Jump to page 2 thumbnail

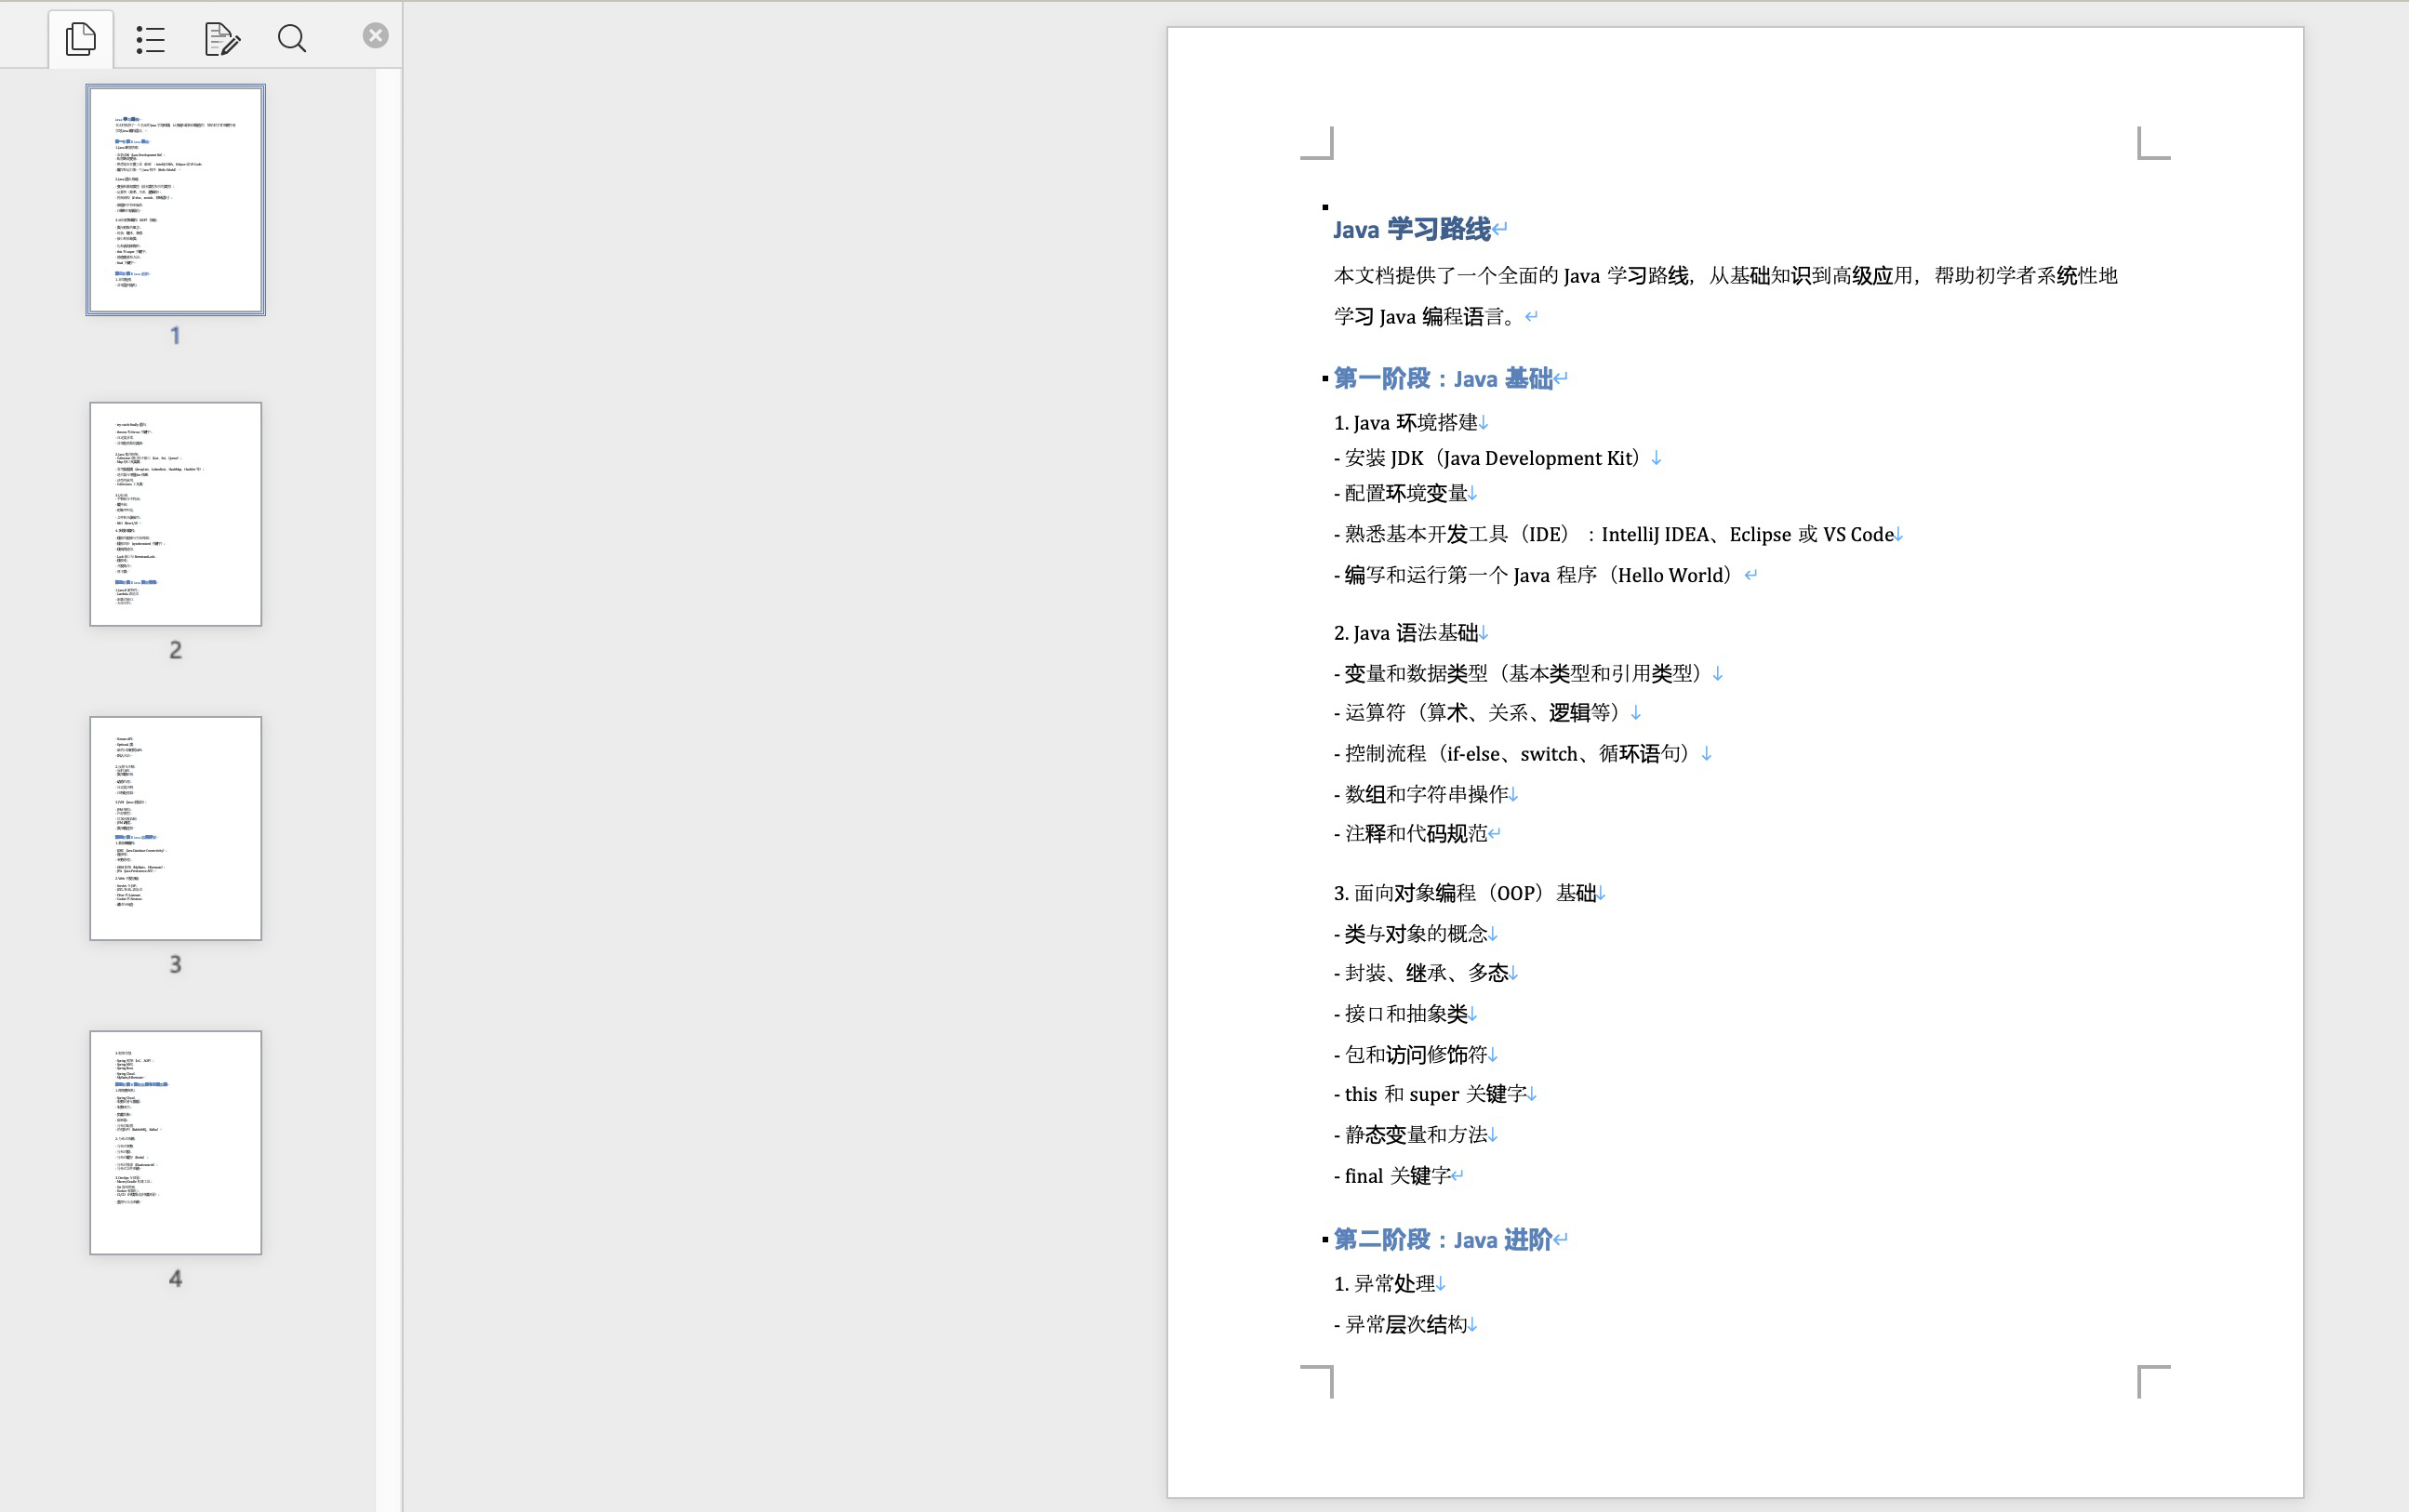coord(176,514)
